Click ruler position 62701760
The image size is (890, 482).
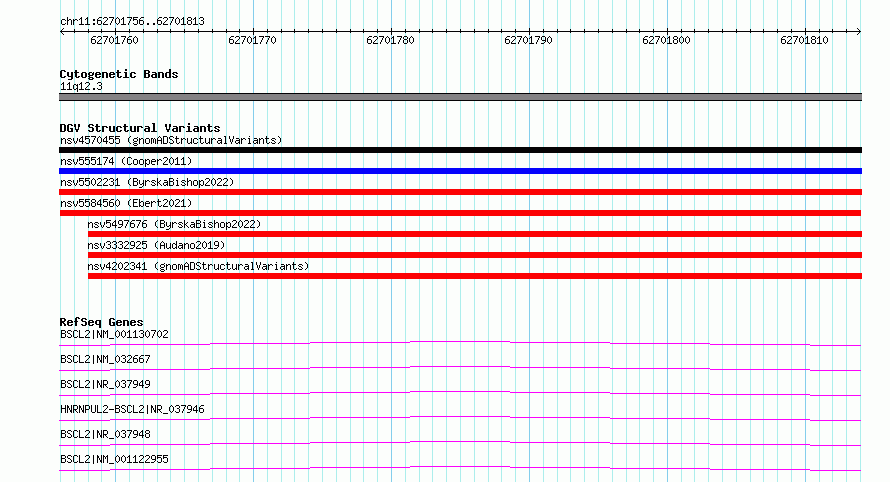point(114,40)
